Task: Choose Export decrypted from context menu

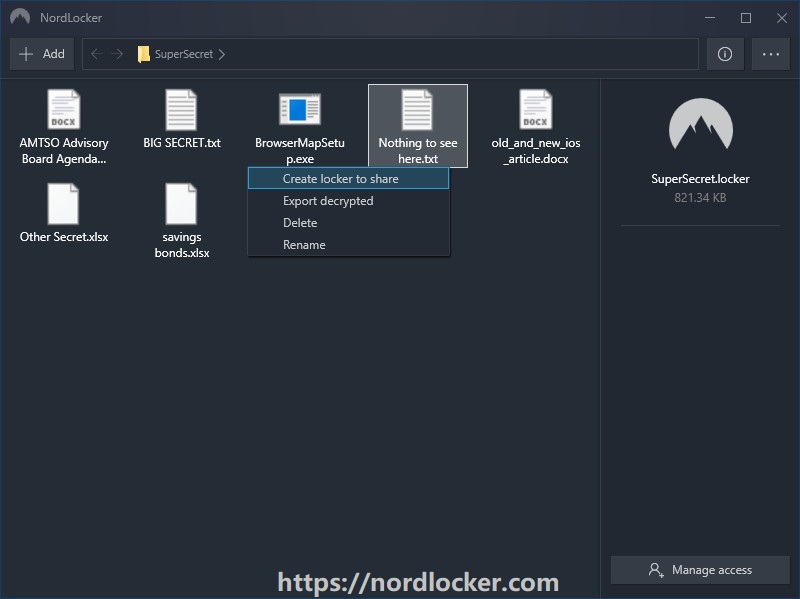Action: coord(348,201)
